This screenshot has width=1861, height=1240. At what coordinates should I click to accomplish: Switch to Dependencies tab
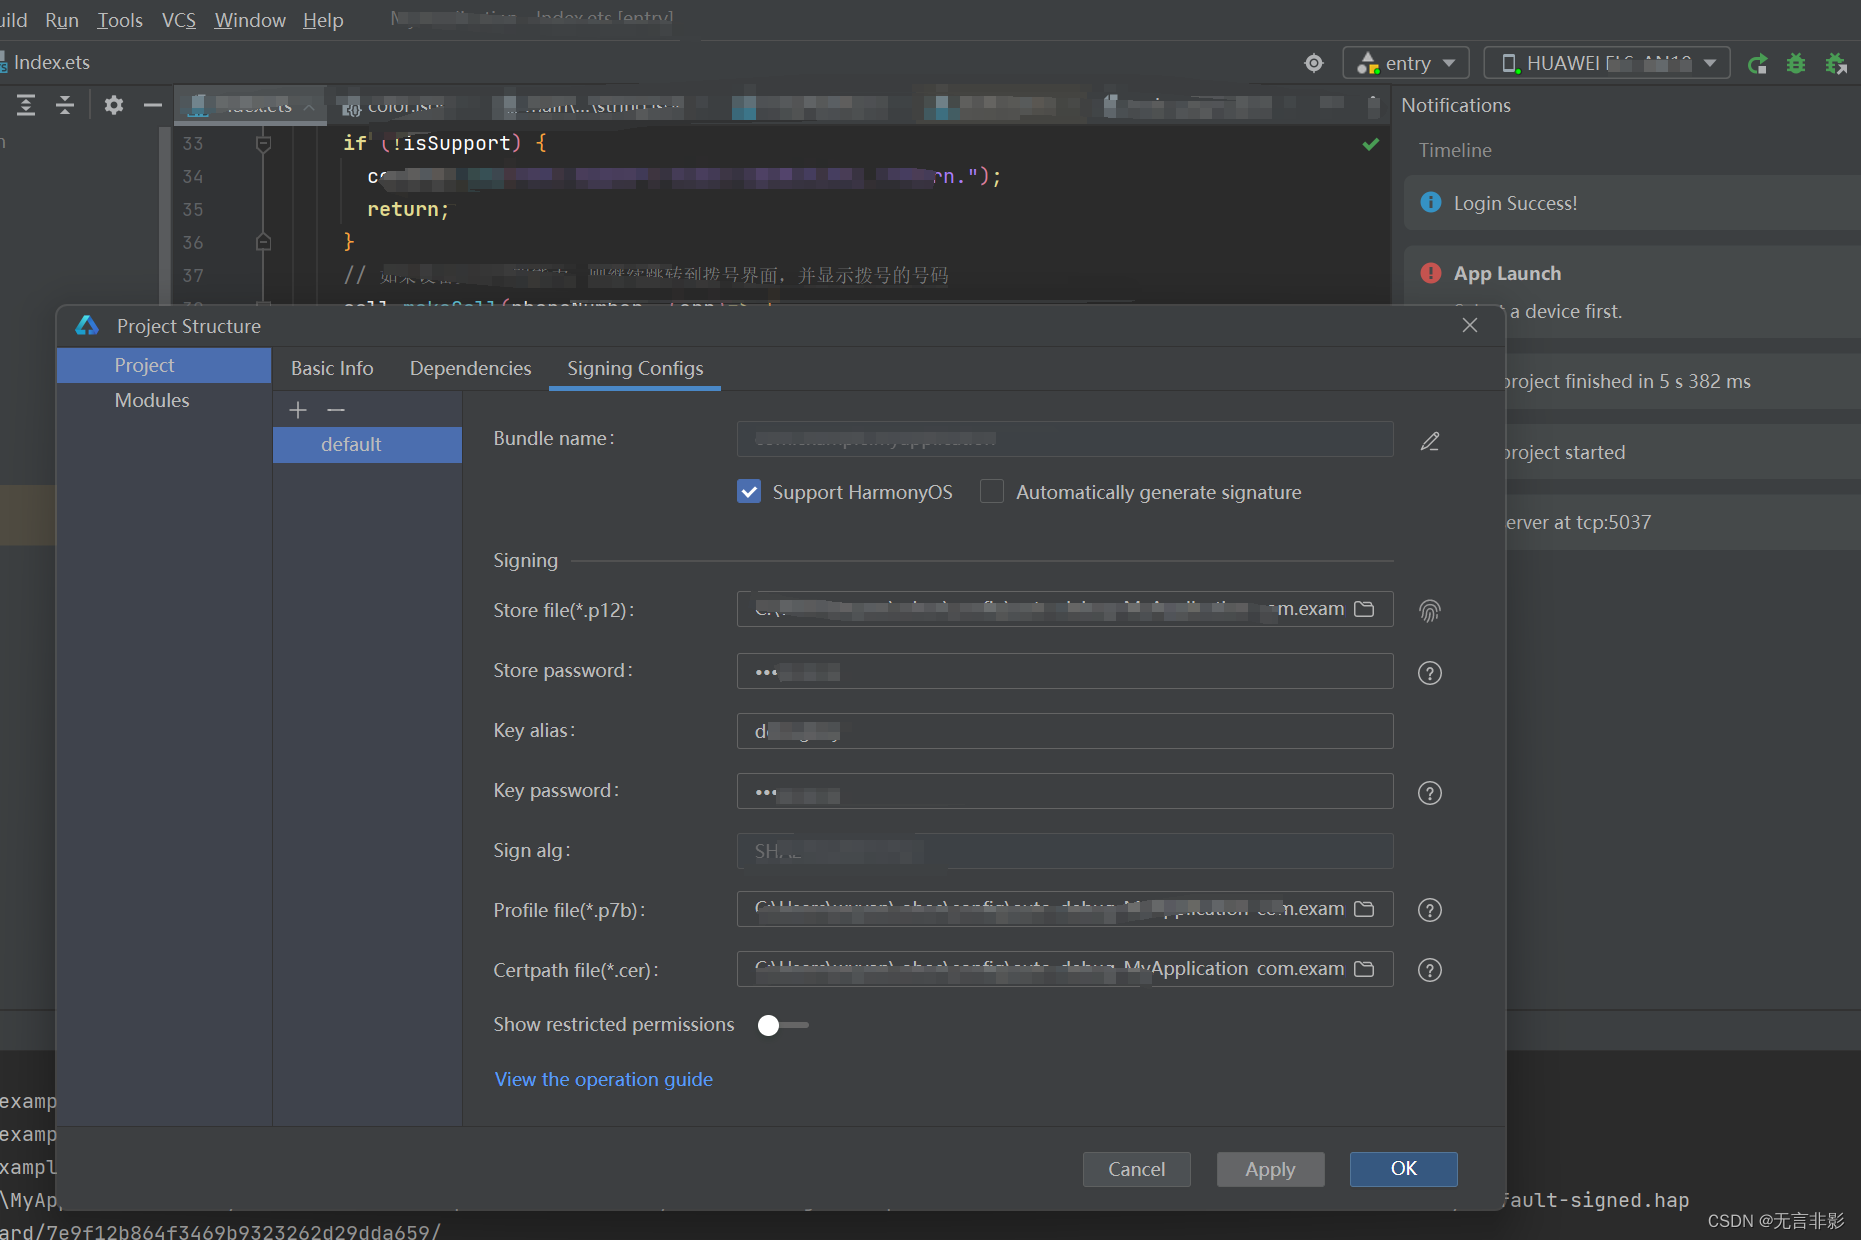pos(470,368)
